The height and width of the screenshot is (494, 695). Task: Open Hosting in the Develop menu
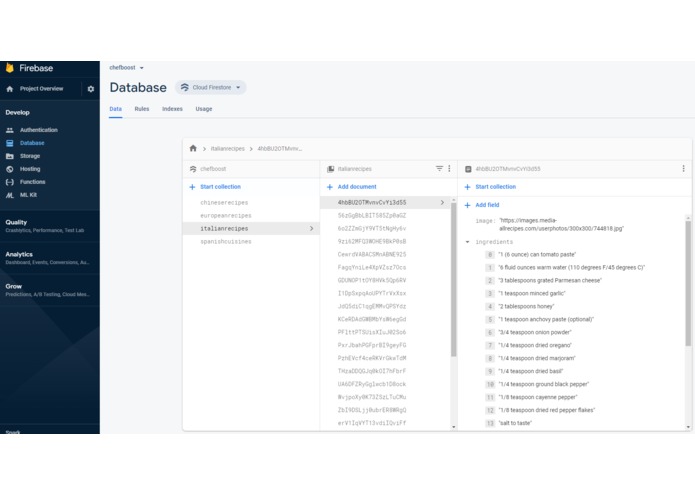[30, 169]
